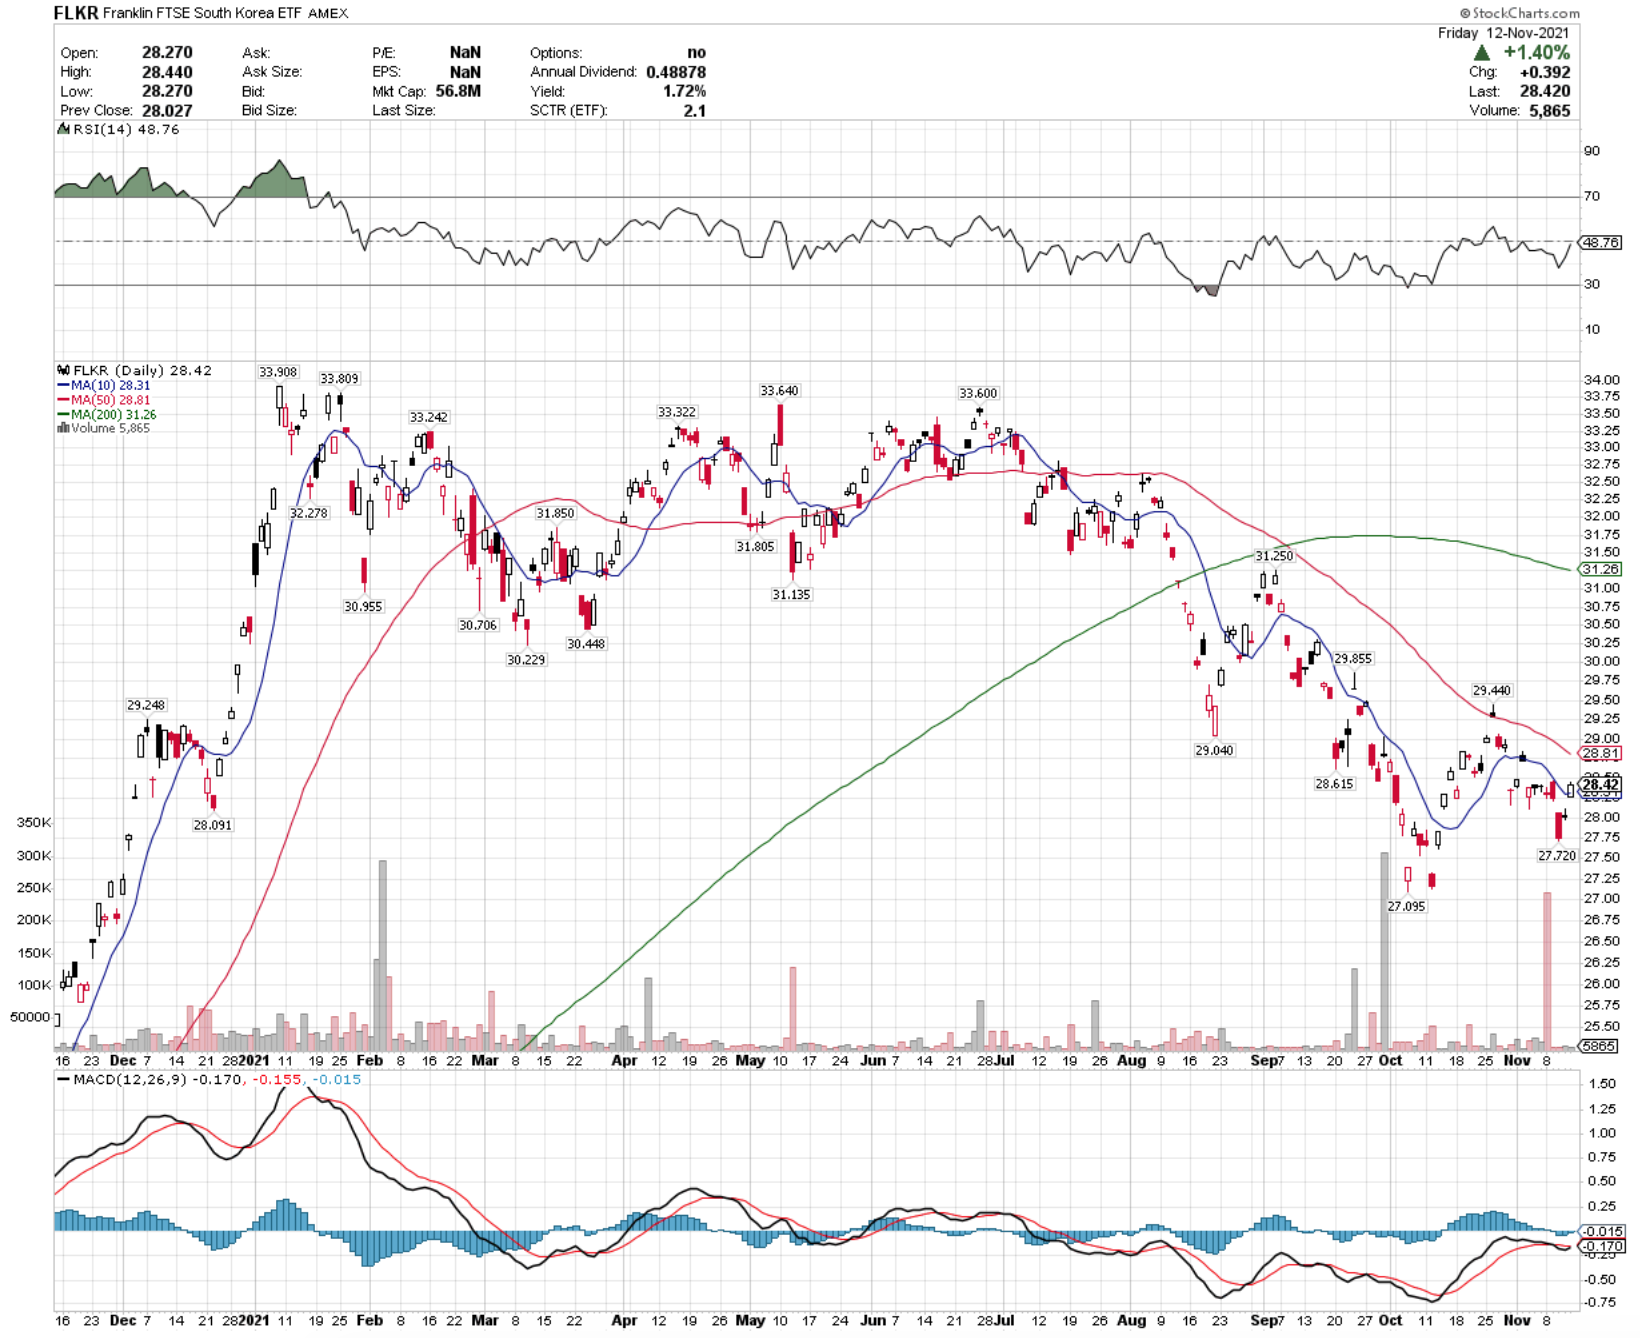Click the FLKR ticker symbol title
Viewport: 1640px width, 1338px height.
pos(76,13)
